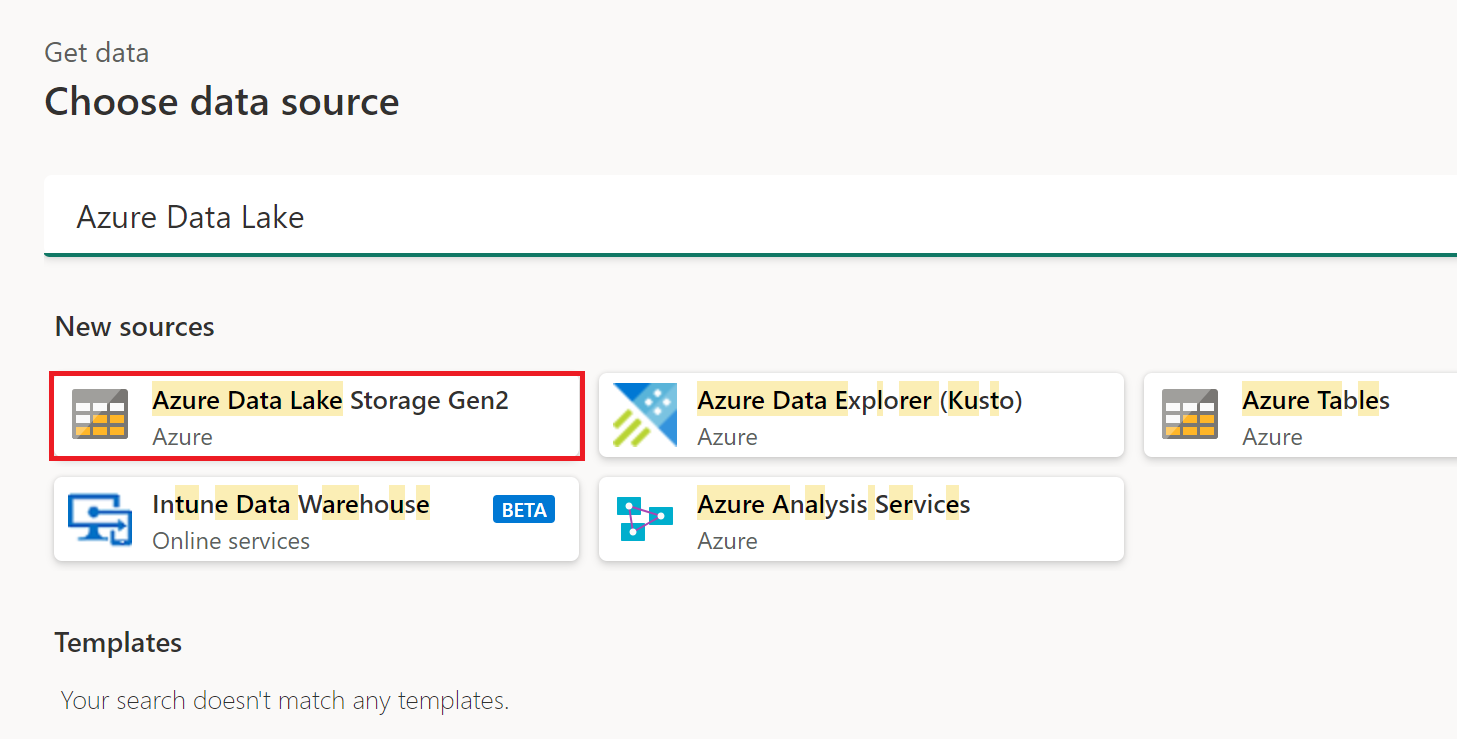
Task: Click the Intune Data Warehouse icon
Action: 99,520
